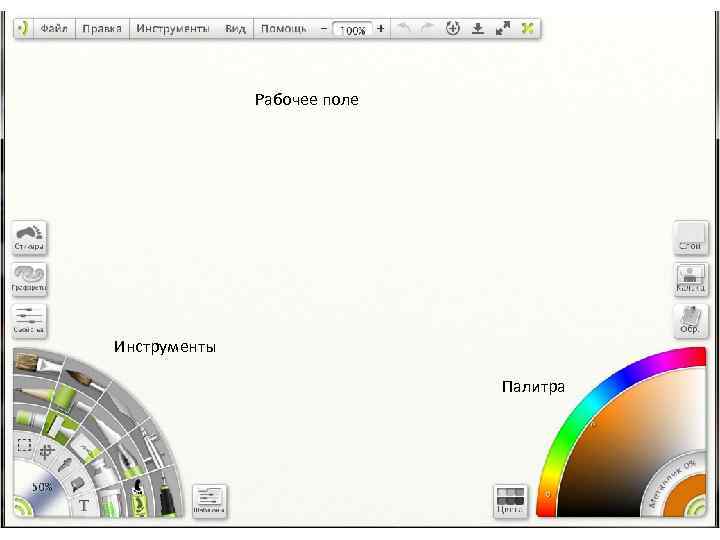The image size is (720, 540).
Task: Click the green X icon in toolbar
Action: pos(528,28)
